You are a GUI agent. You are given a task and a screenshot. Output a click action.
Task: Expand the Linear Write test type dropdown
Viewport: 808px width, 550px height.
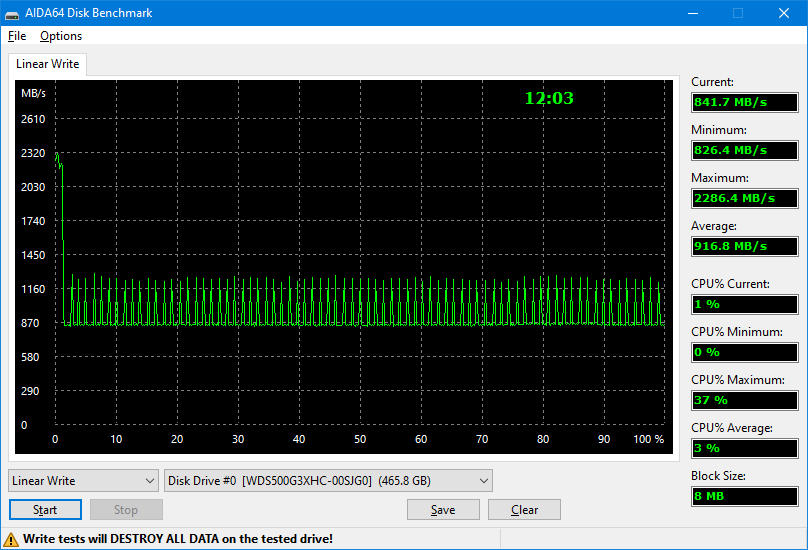pos(83,480)
